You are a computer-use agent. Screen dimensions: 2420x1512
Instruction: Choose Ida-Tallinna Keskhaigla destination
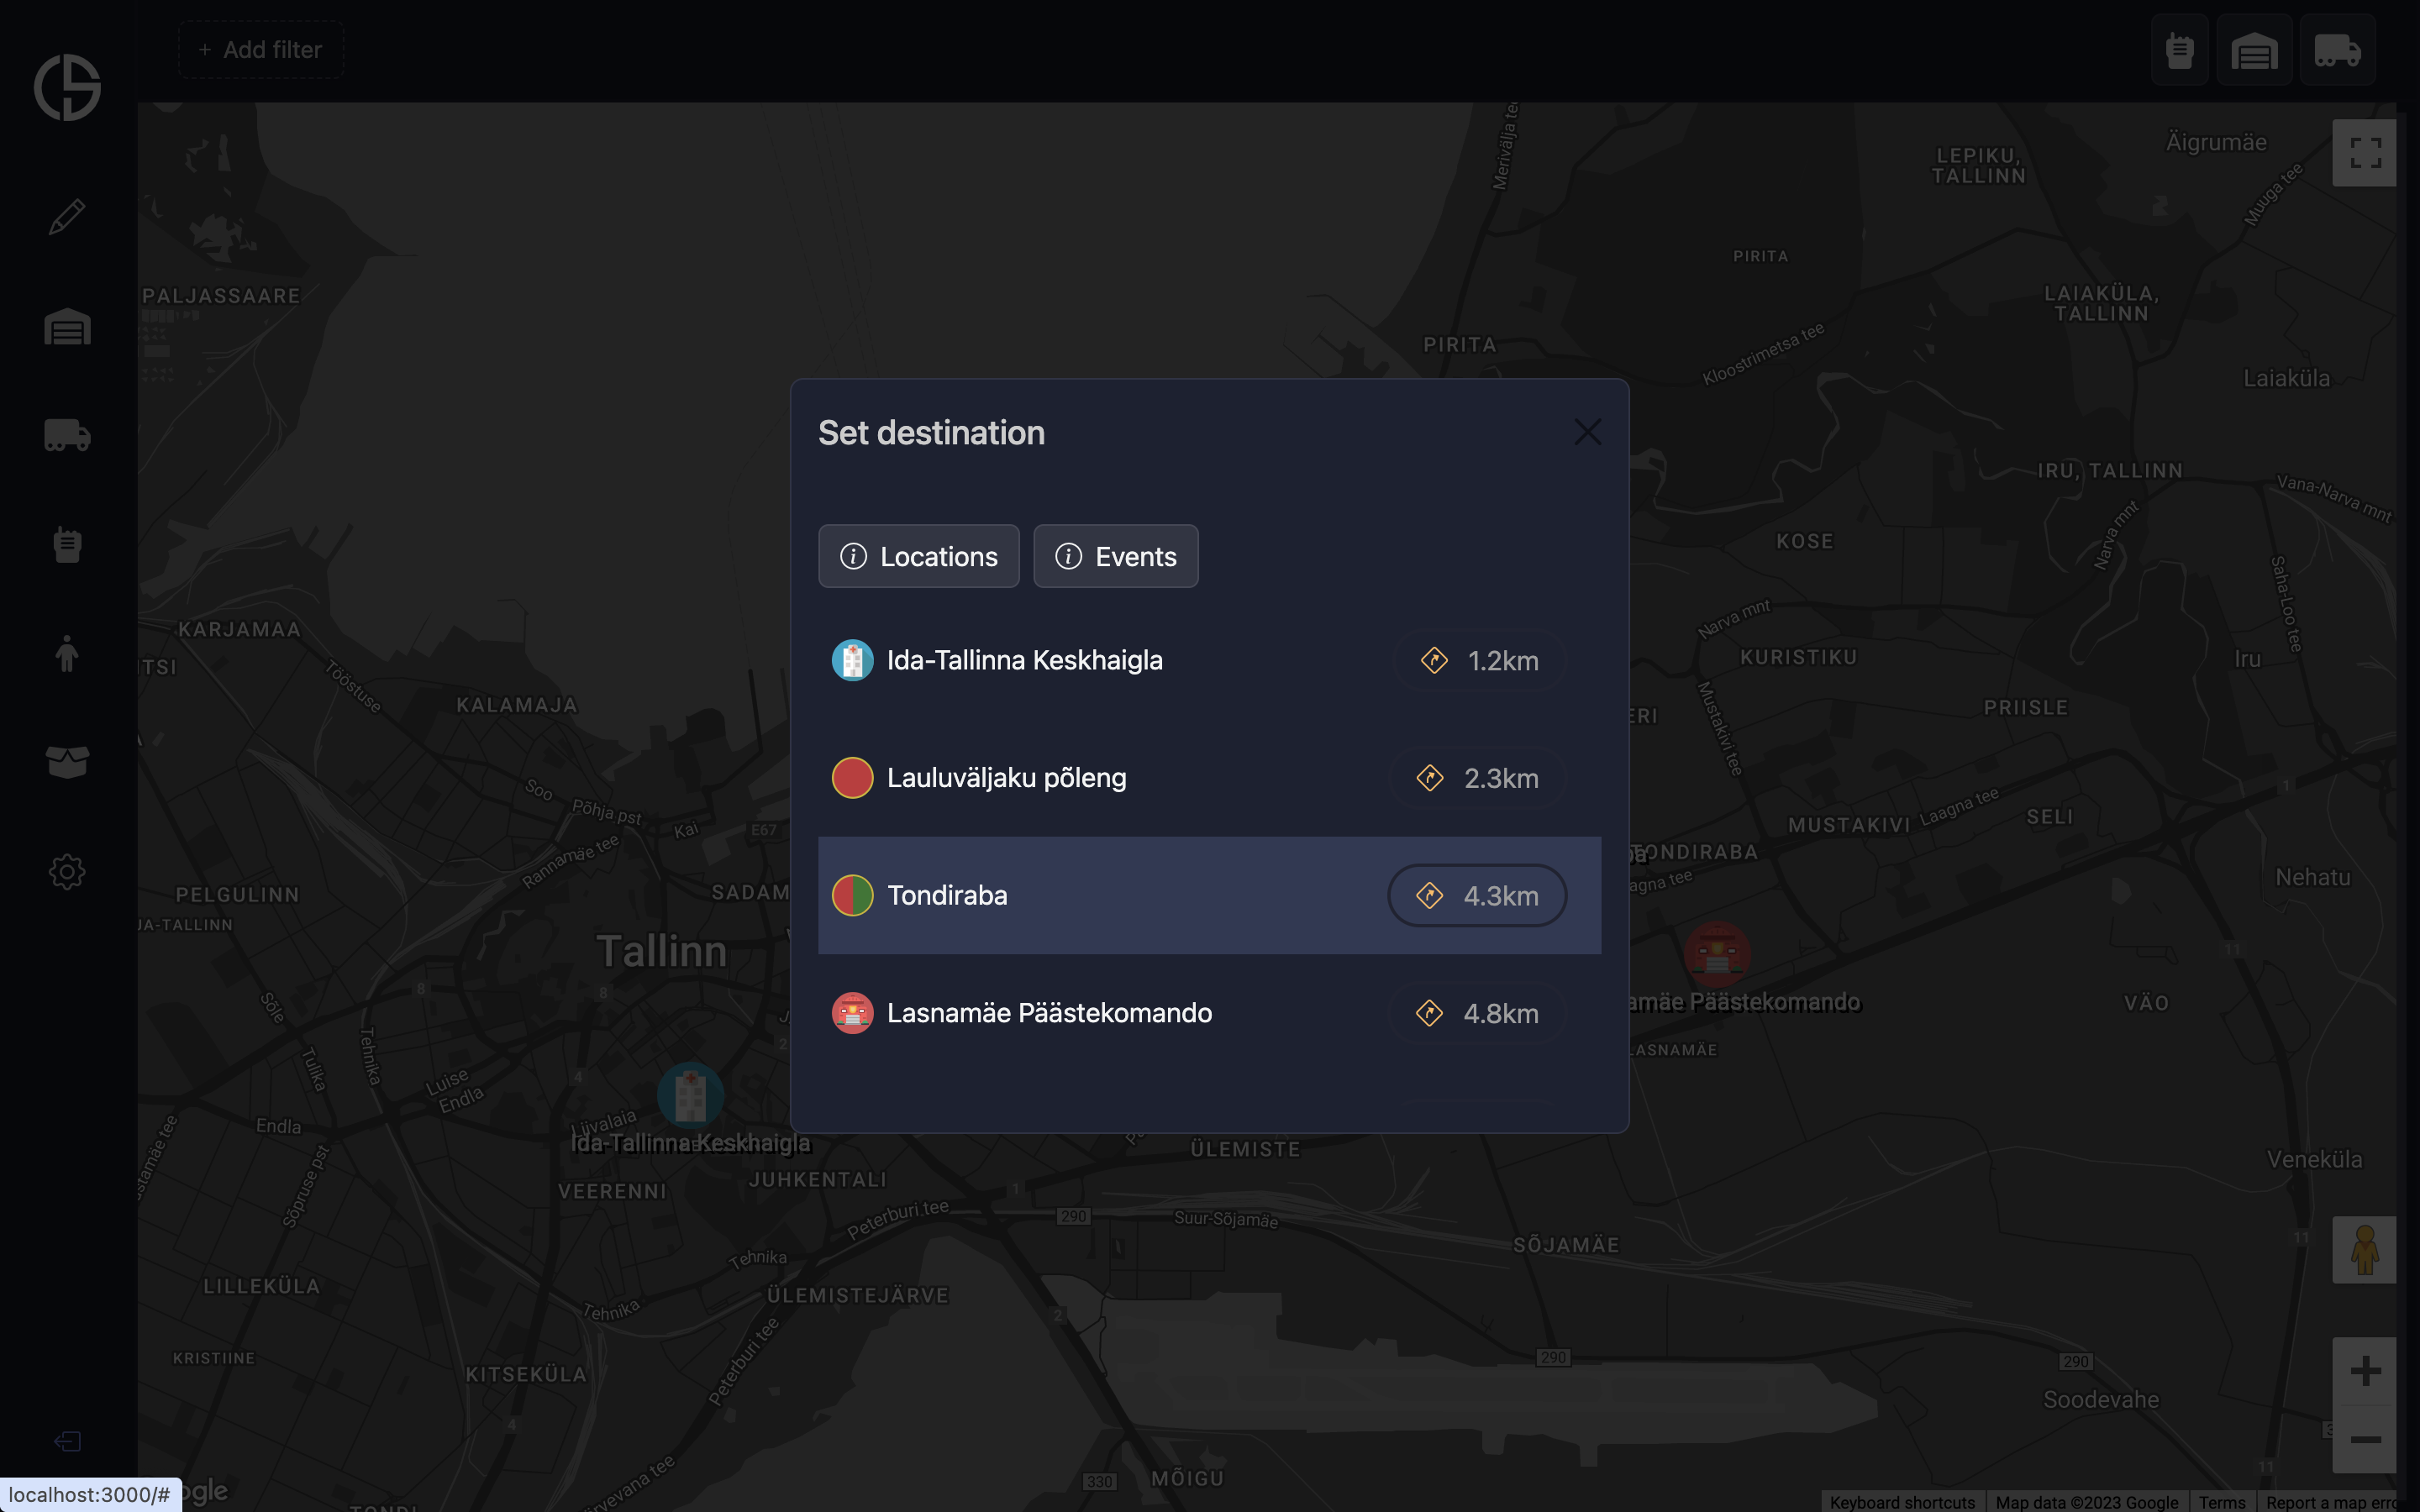pyautogui.click(x=1024, y=660)
